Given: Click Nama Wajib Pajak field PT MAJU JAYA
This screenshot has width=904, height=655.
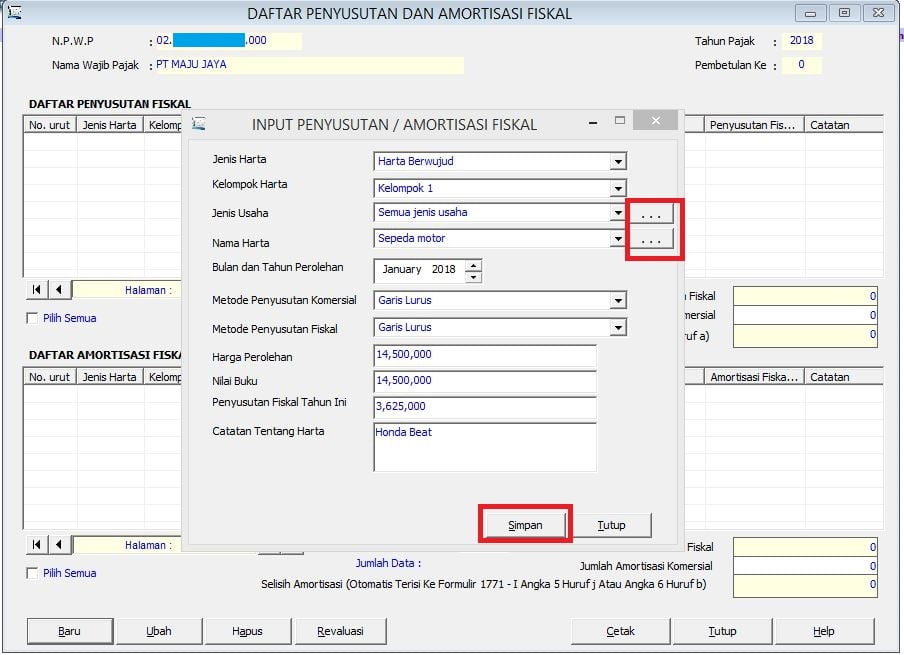Looking at the screenshot, I should pyautogui.click(x=309, y=65).
